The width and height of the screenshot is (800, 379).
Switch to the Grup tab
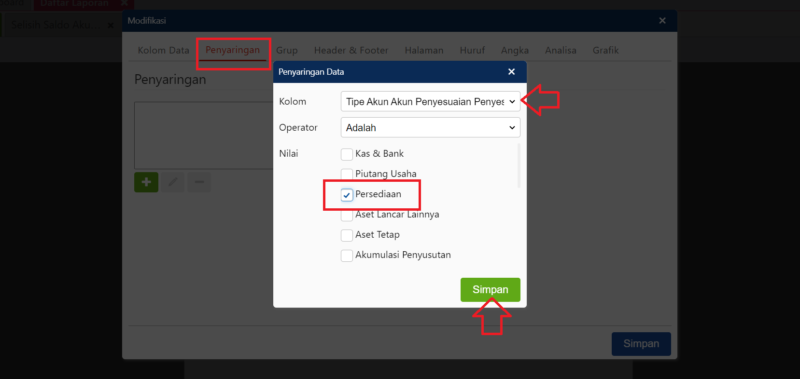(x=287, y=50)
